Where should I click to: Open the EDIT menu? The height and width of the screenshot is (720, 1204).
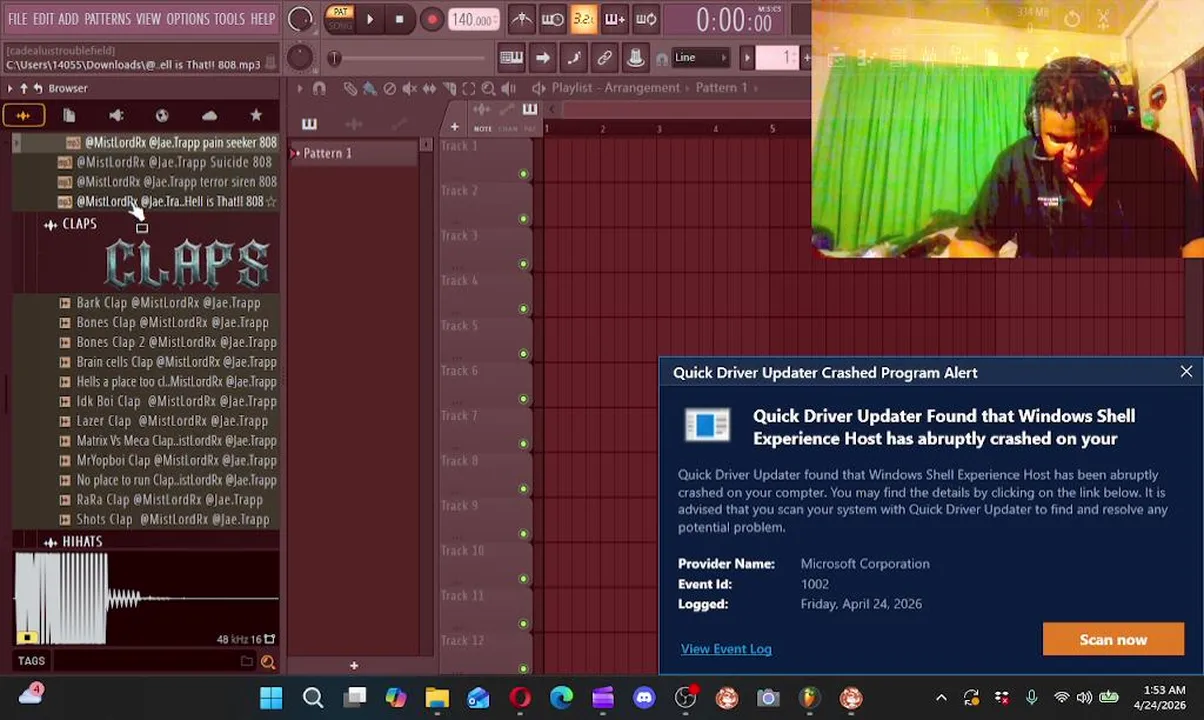pos(43,19)
